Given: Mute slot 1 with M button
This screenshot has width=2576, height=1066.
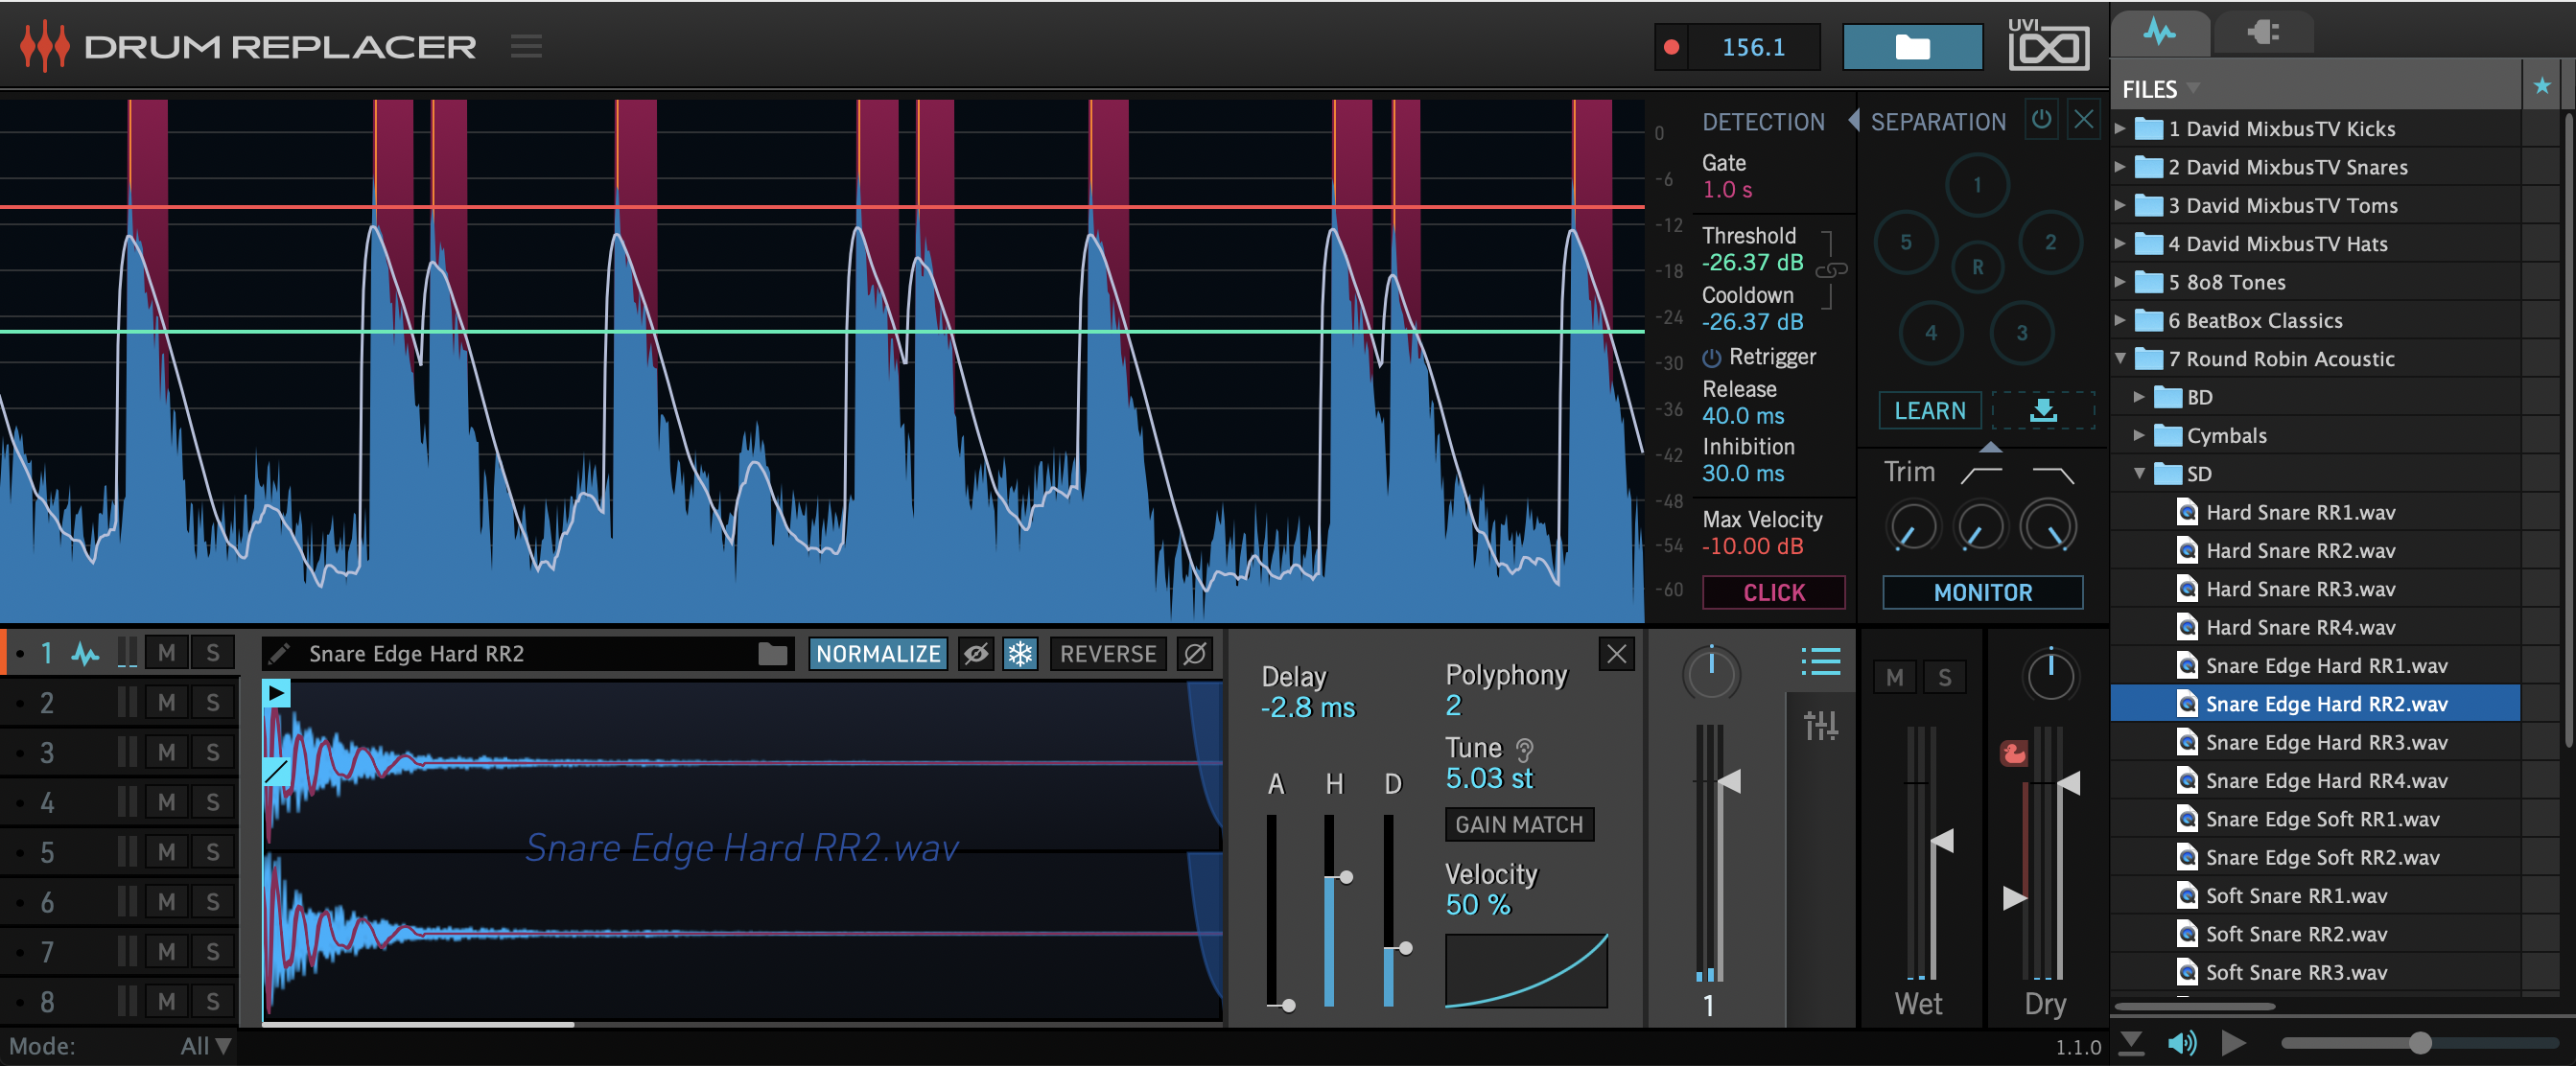Looking at the screenshot, I should (x=166, y=653).
